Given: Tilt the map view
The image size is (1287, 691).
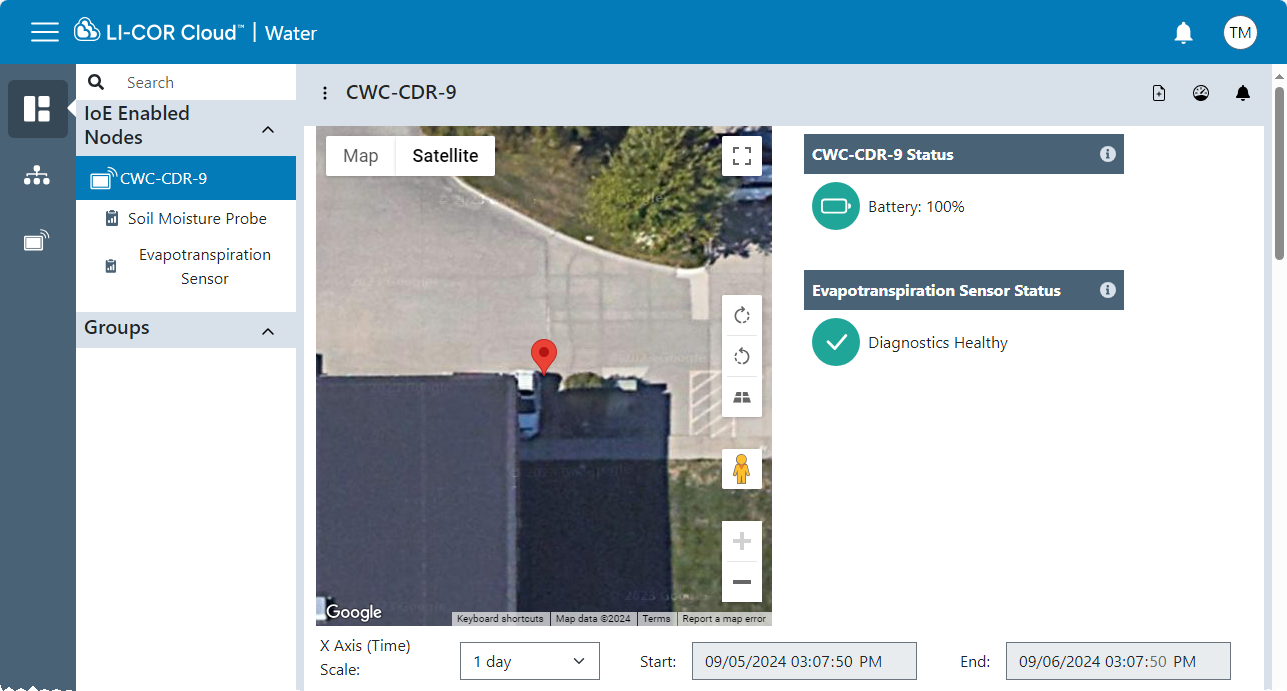Looking at the screenshot, I should (x=742, y=397).
